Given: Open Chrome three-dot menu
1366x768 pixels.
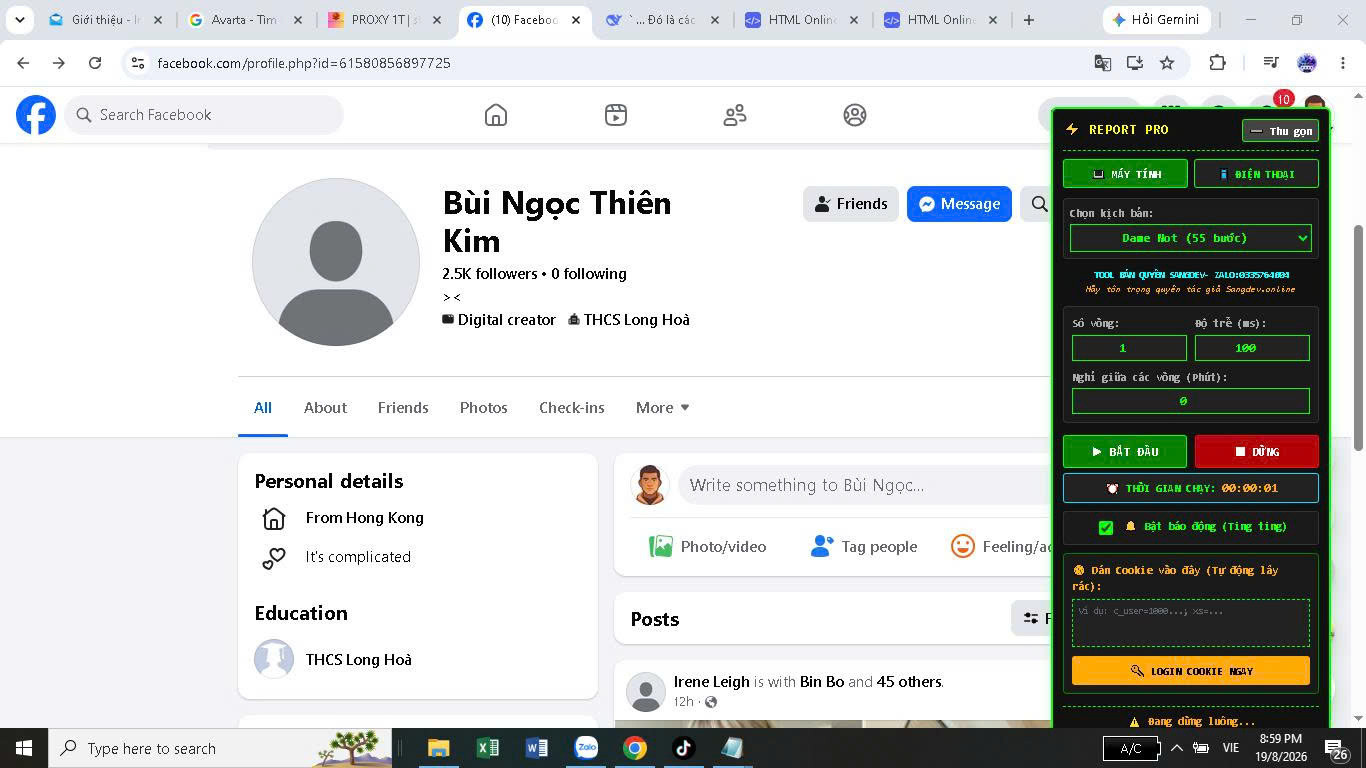Looking at the screenshot, I should (x=1343, y=63).
